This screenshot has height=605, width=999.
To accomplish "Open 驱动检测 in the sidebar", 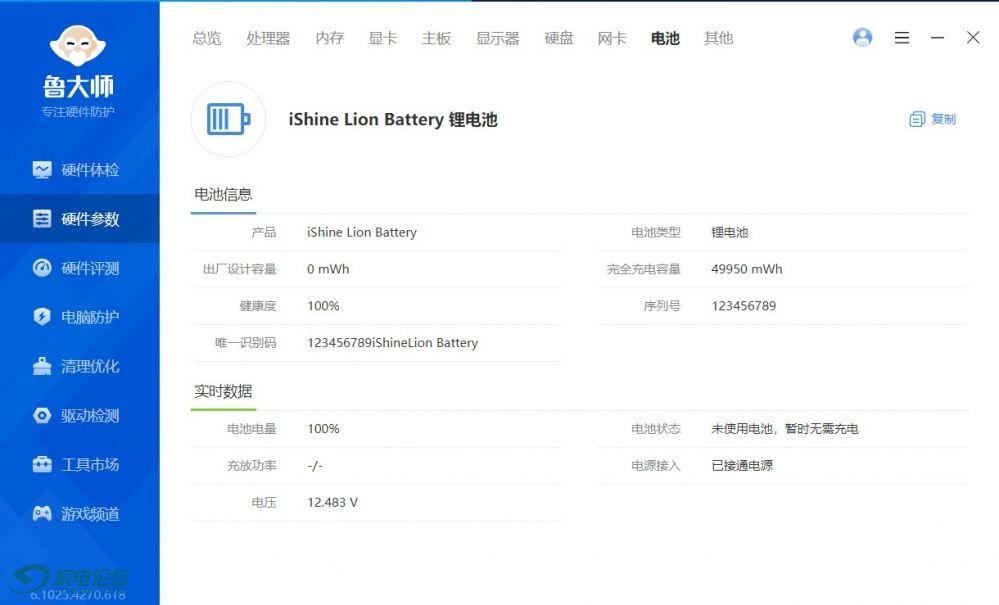I will click(x=80, y=416).
